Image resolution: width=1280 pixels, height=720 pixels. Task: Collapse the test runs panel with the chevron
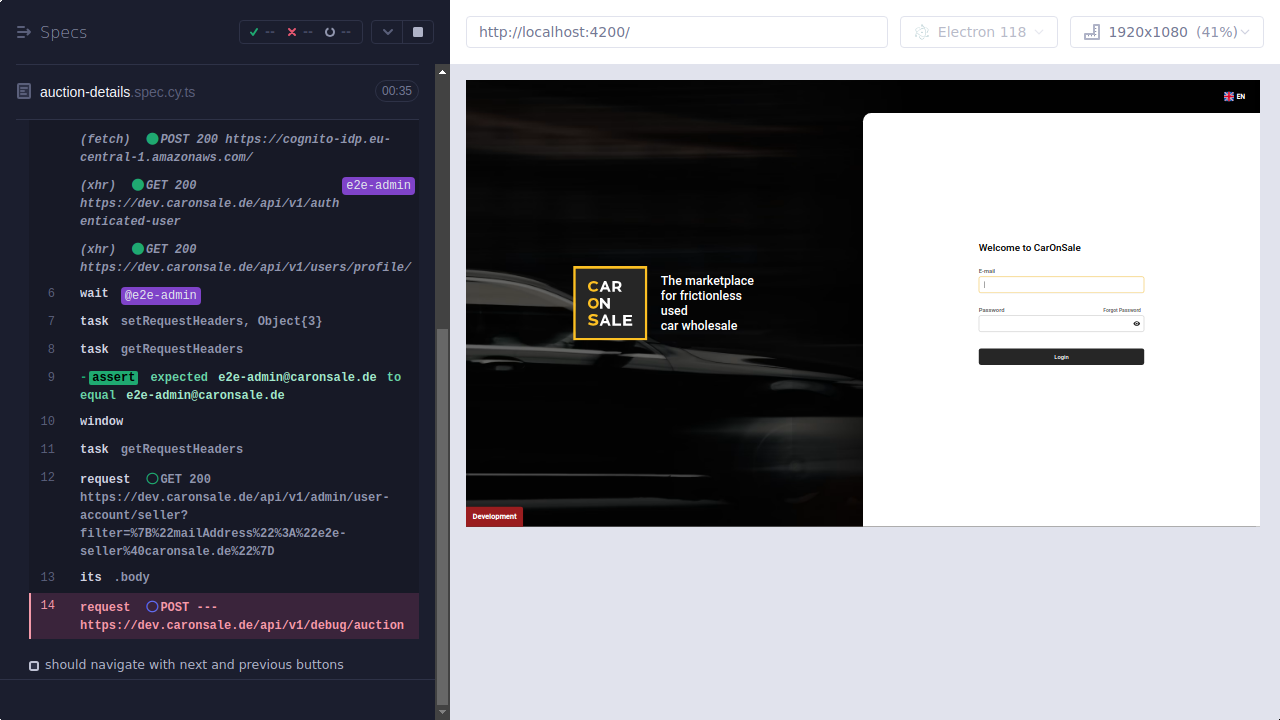(x=387, y=31)
